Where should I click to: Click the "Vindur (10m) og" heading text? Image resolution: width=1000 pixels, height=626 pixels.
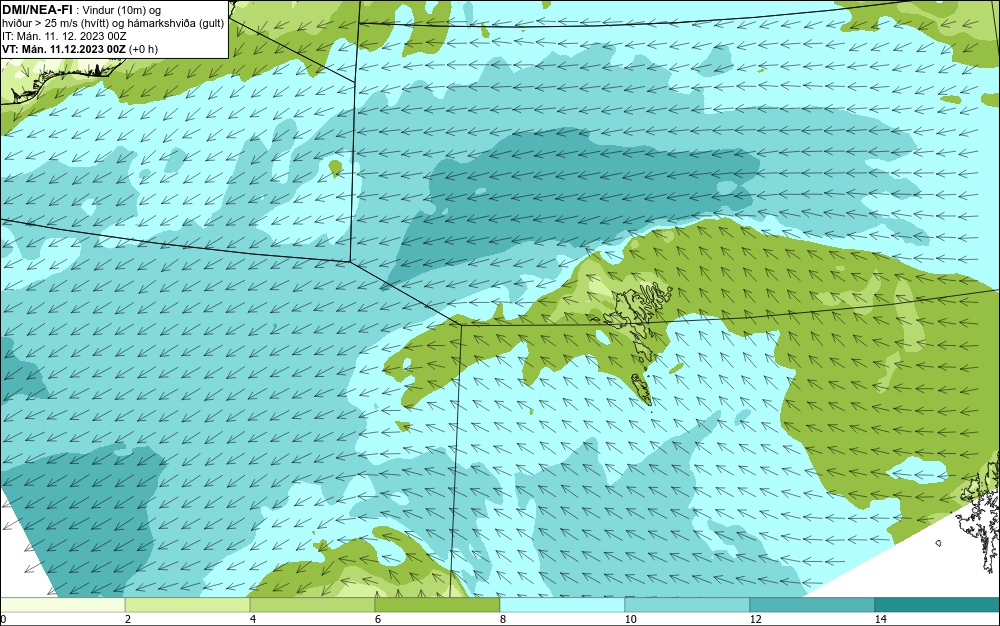[122, 10]
